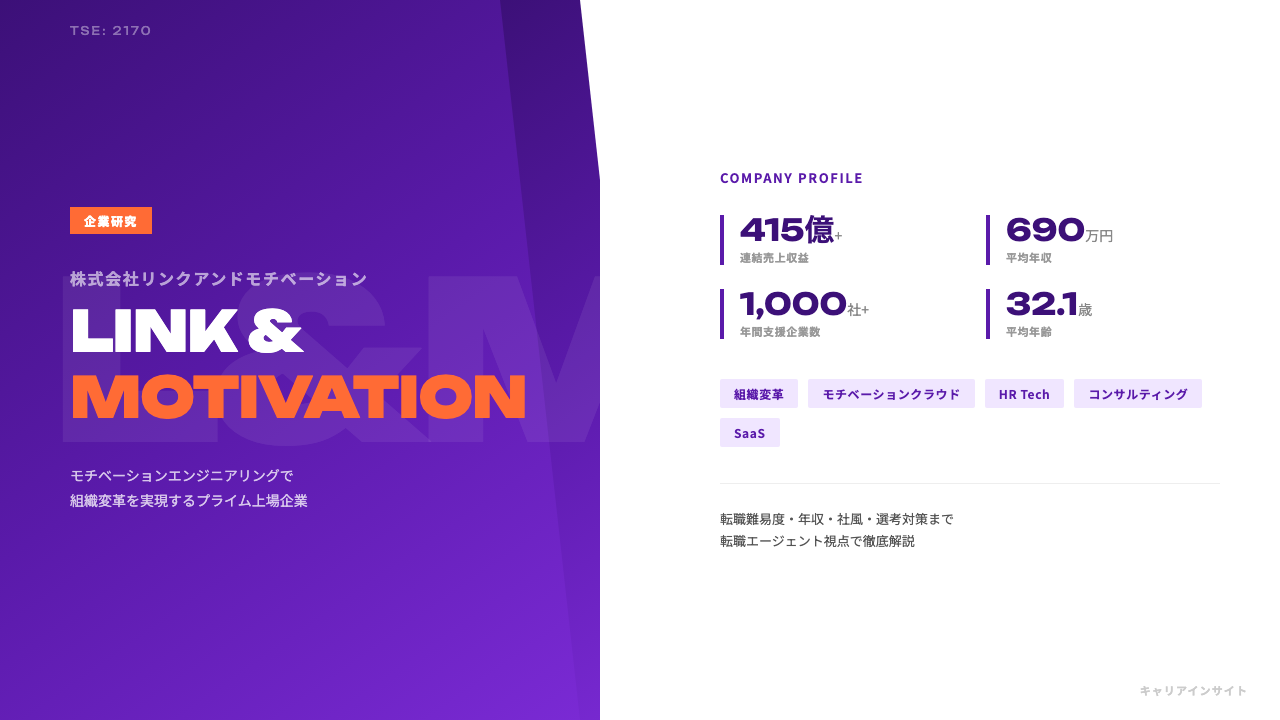Click the モチベーションエンジニアリングで tagline line
The width and height of the screenshot is (1280, 720).
[182, 475]
